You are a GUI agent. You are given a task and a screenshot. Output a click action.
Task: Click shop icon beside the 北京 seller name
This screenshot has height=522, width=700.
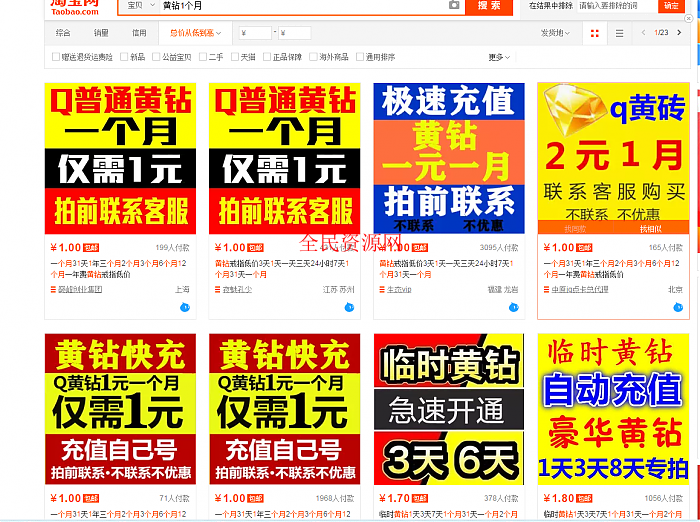pyautogui.click(x=546, y=290)
